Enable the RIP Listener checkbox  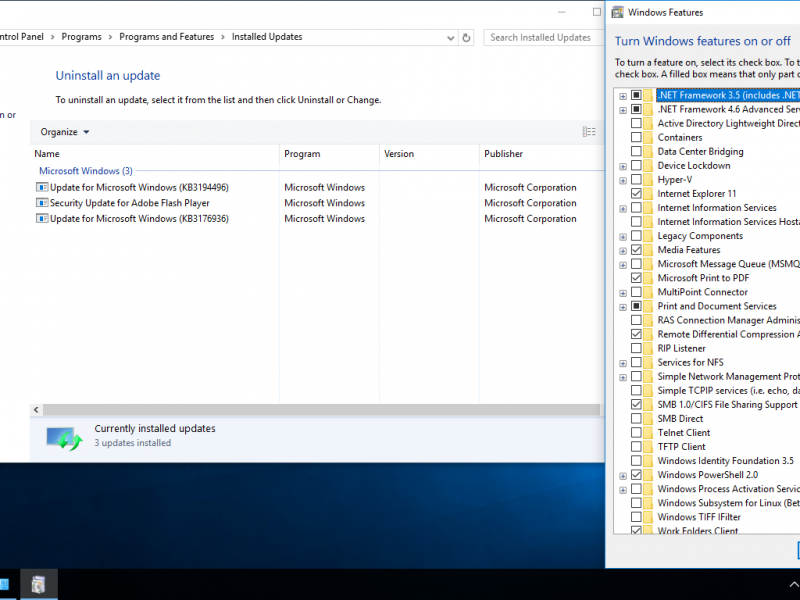[x=636, y=348]
